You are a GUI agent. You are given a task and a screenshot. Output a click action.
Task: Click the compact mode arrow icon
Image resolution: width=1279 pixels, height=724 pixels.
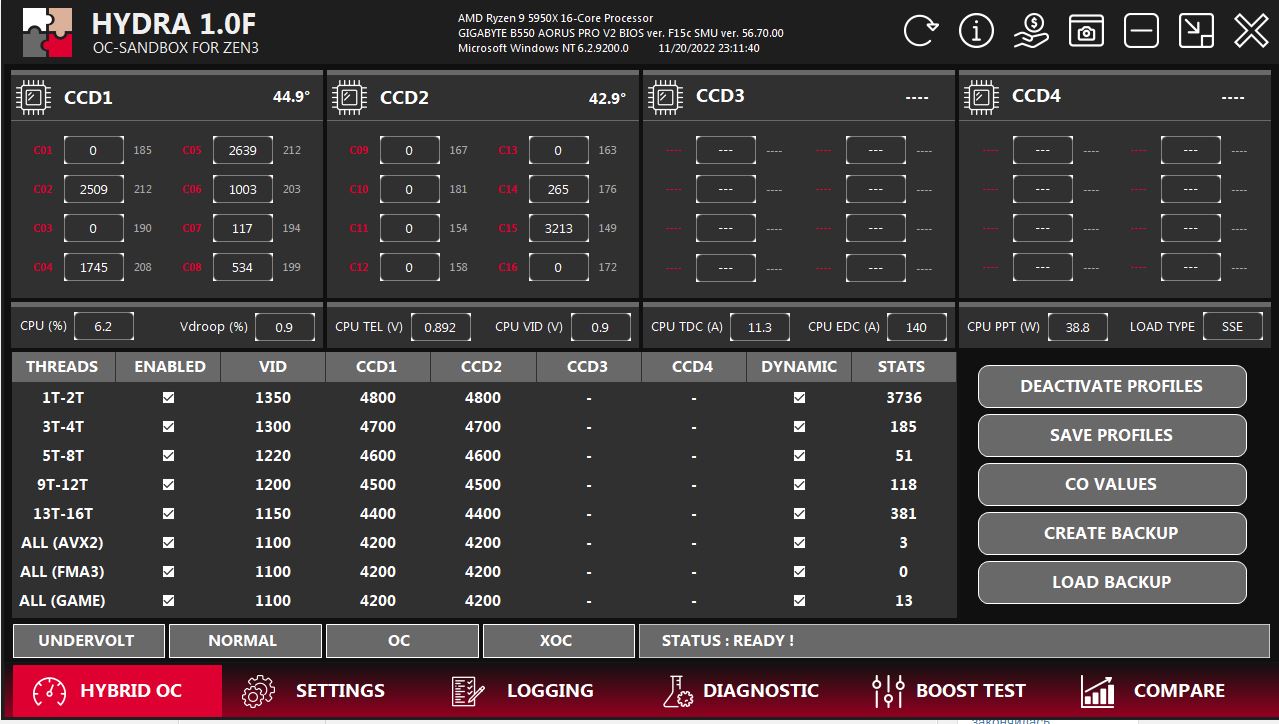[1196, 31]
